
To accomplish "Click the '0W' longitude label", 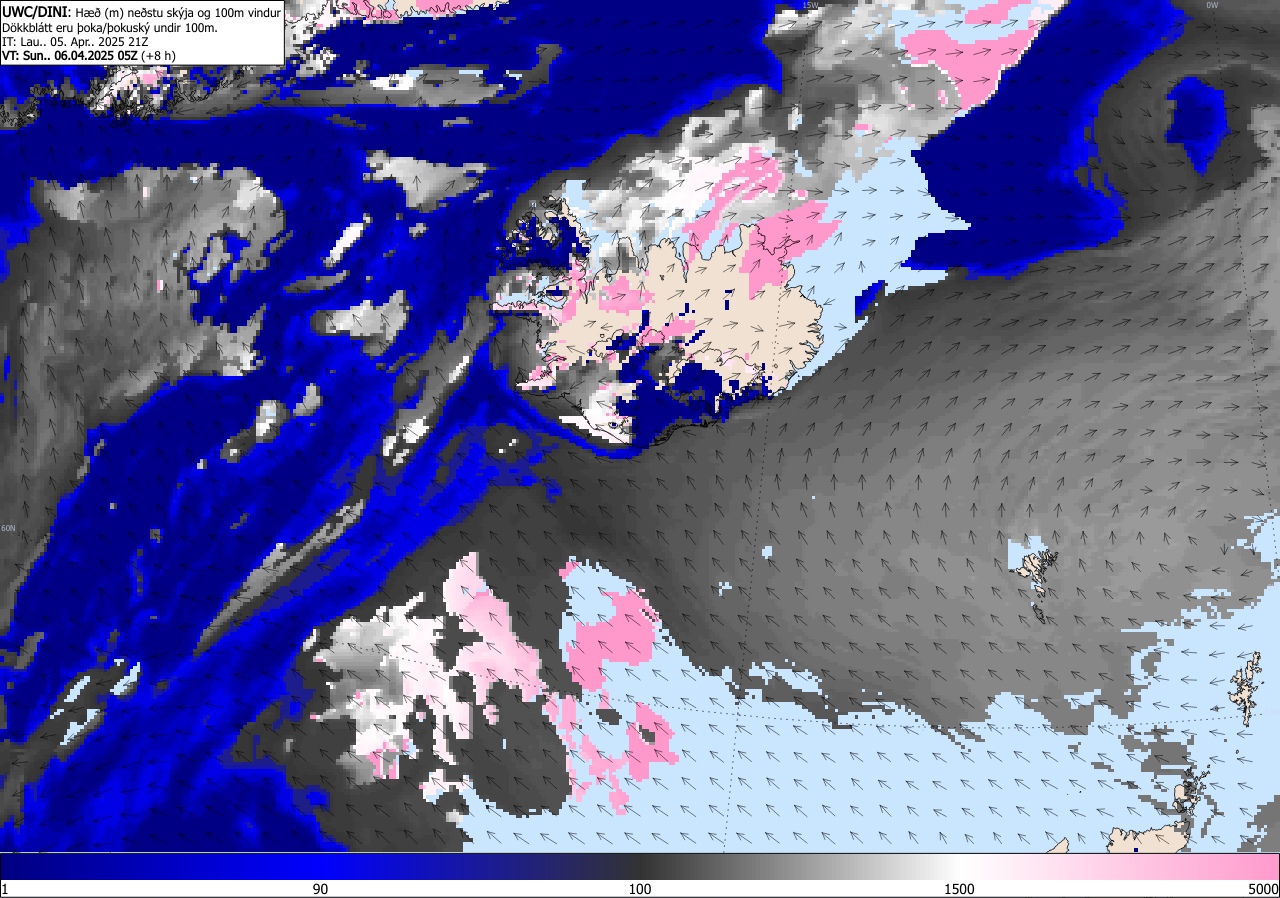I will point(1212,5).
